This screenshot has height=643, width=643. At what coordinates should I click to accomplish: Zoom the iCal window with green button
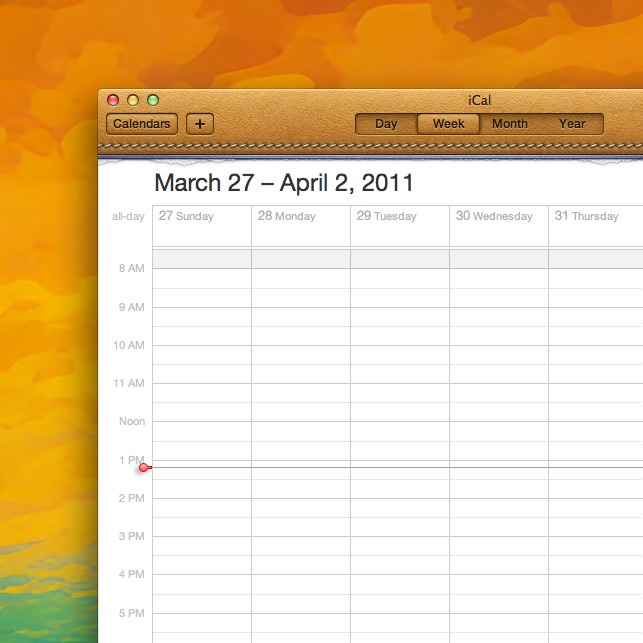(153, 100)
